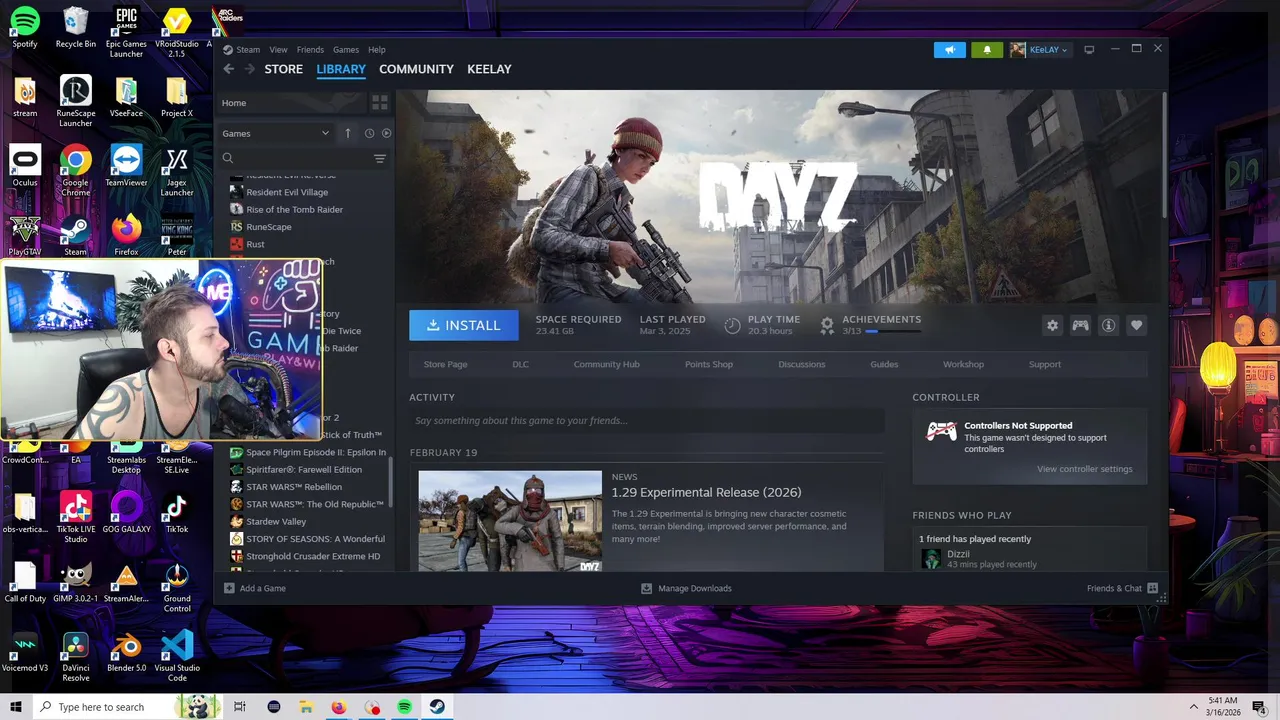The height and width of the screenshot is (720, 1280).
Task: Select Resident Evil Village in library
Action: (x=287, y=192)
